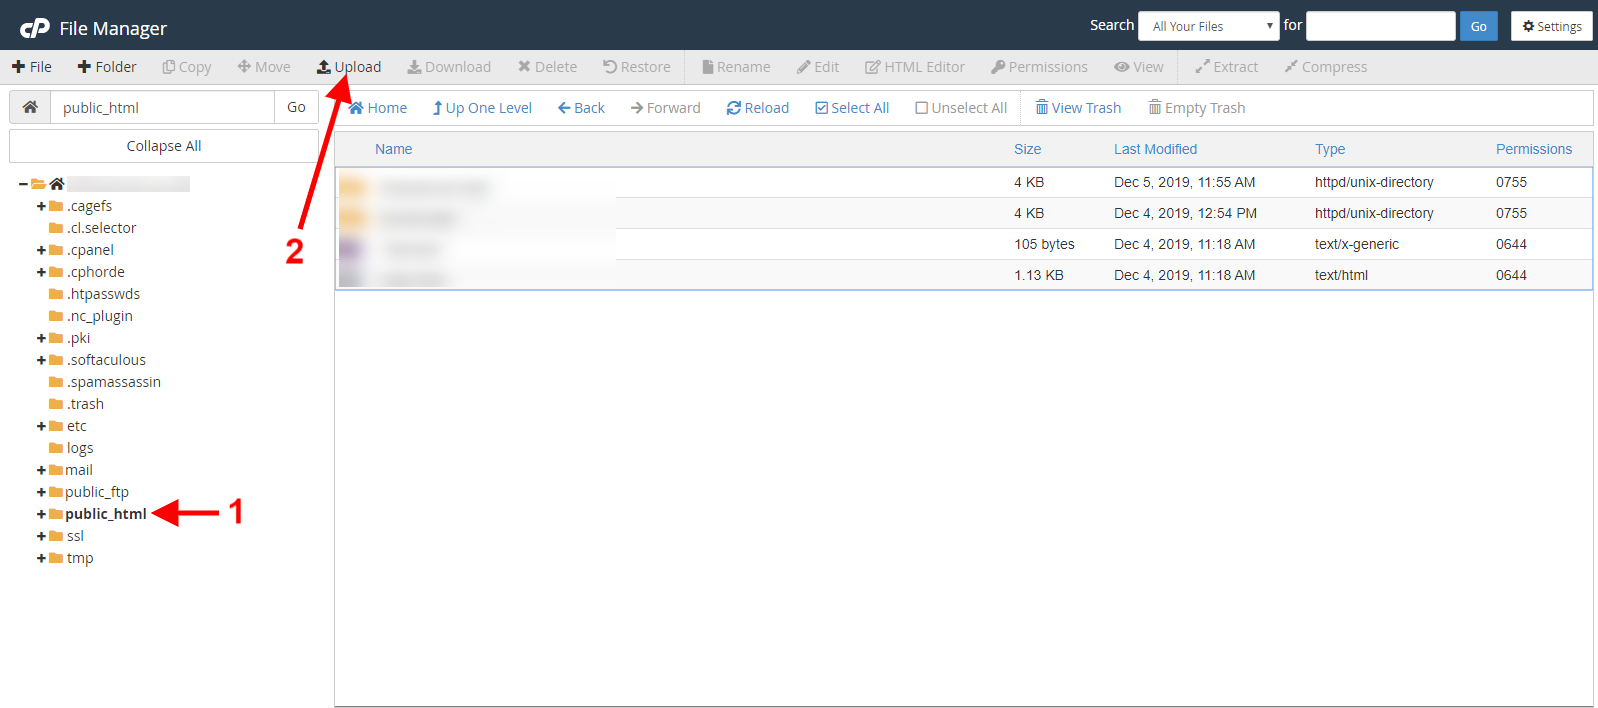The width and height of the screenshot is (1598, 708).
Task: Click the Compress toolbar button
Action: click(x=1326, y=67)
